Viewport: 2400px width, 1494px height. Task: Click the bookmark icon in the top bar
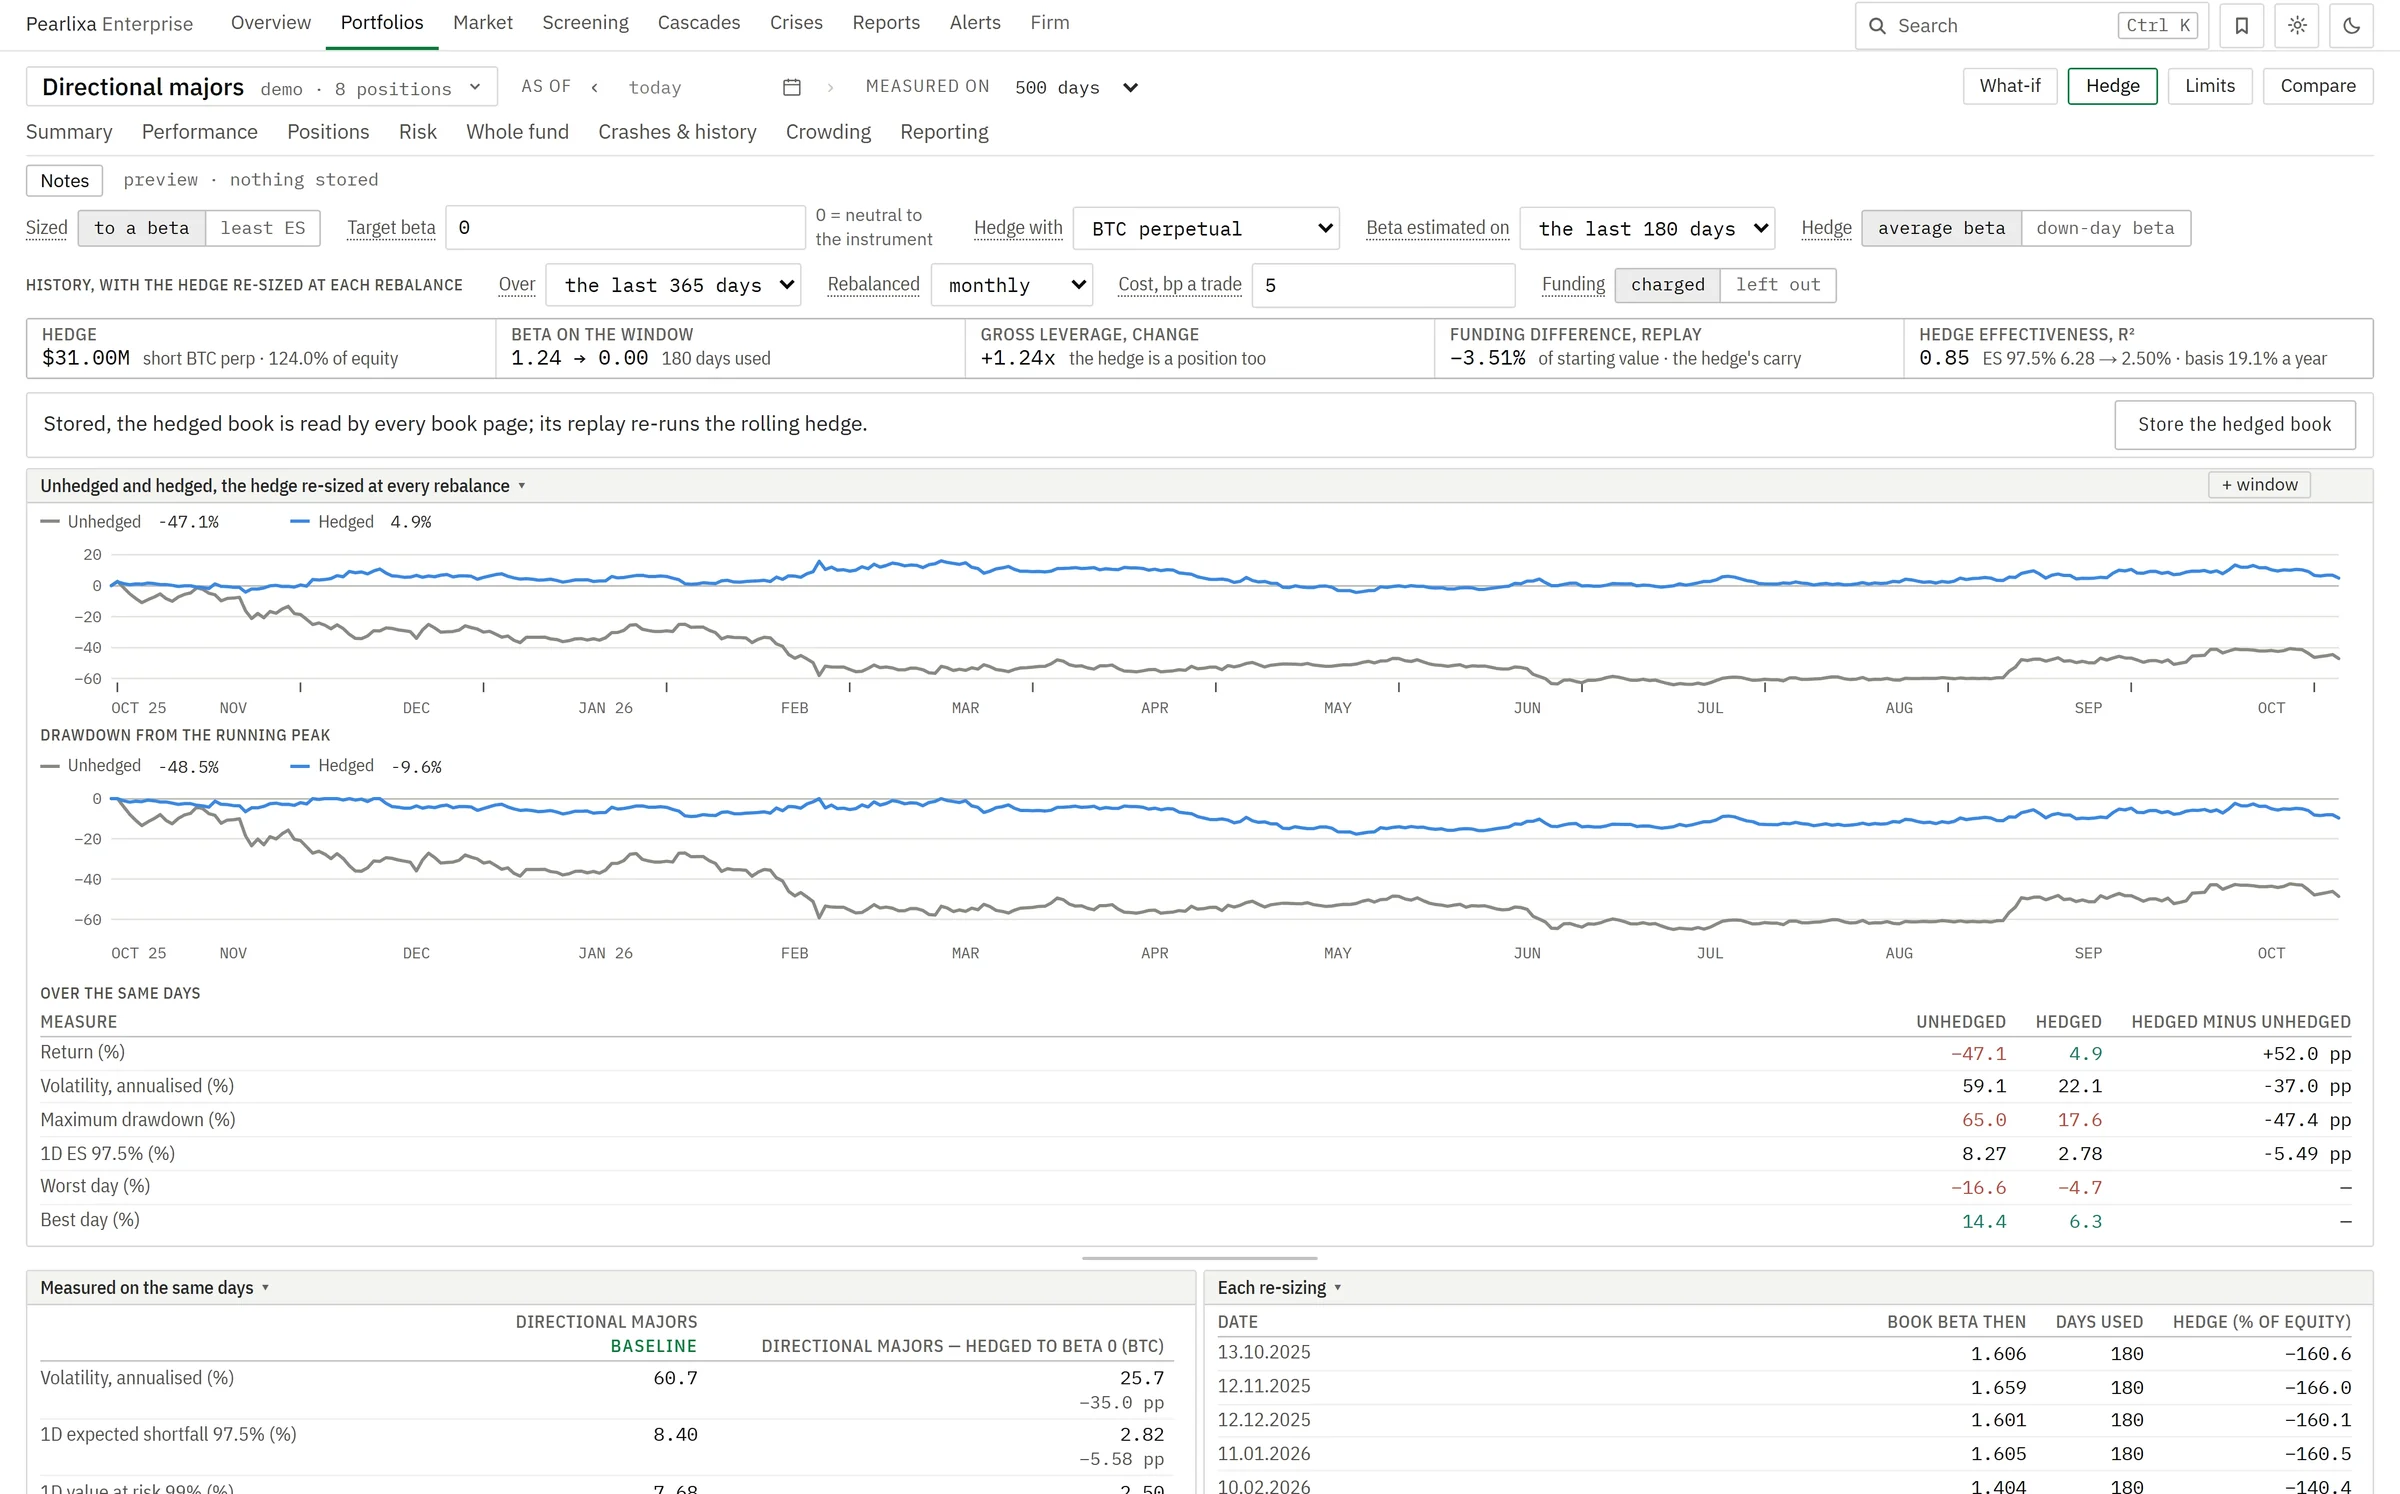tap(2241, 26)
